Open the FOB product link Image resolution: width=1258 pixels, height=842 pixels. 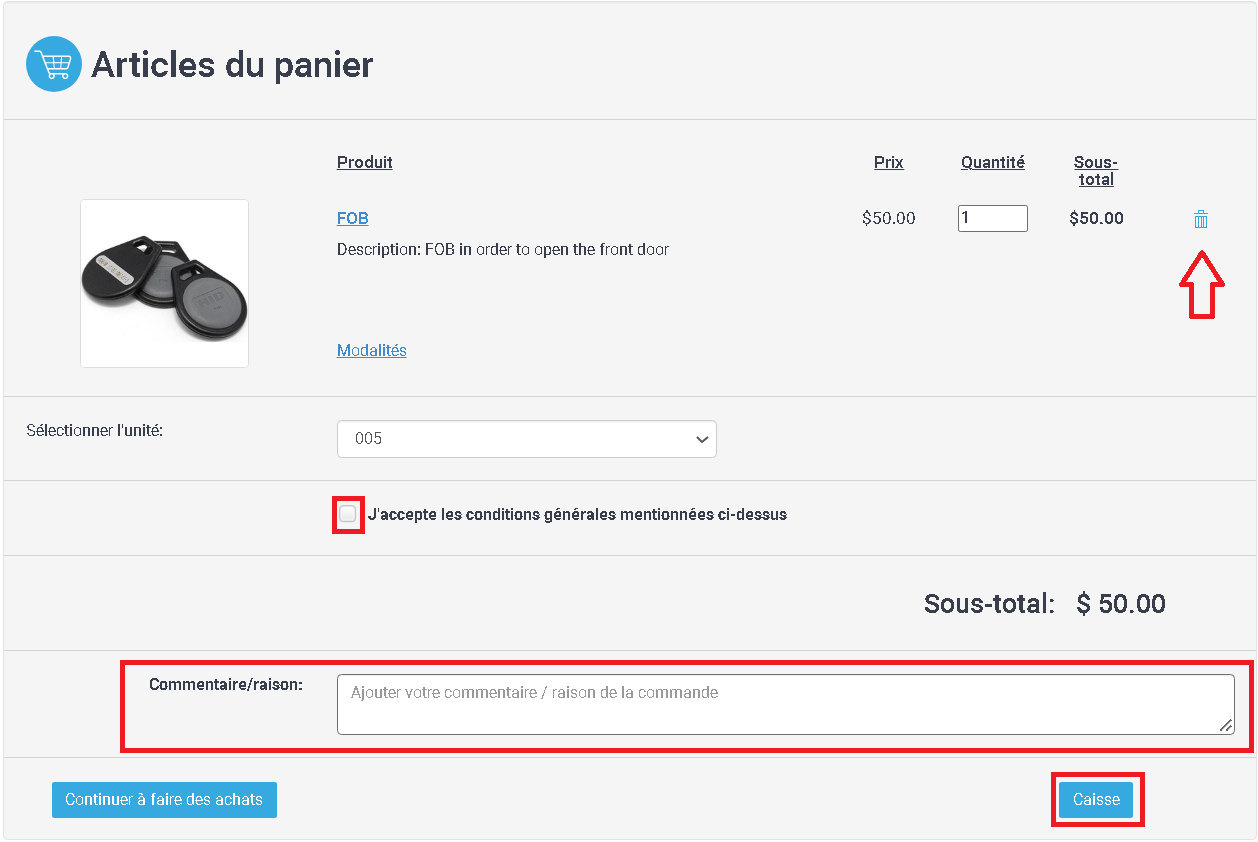pos(353,218)
